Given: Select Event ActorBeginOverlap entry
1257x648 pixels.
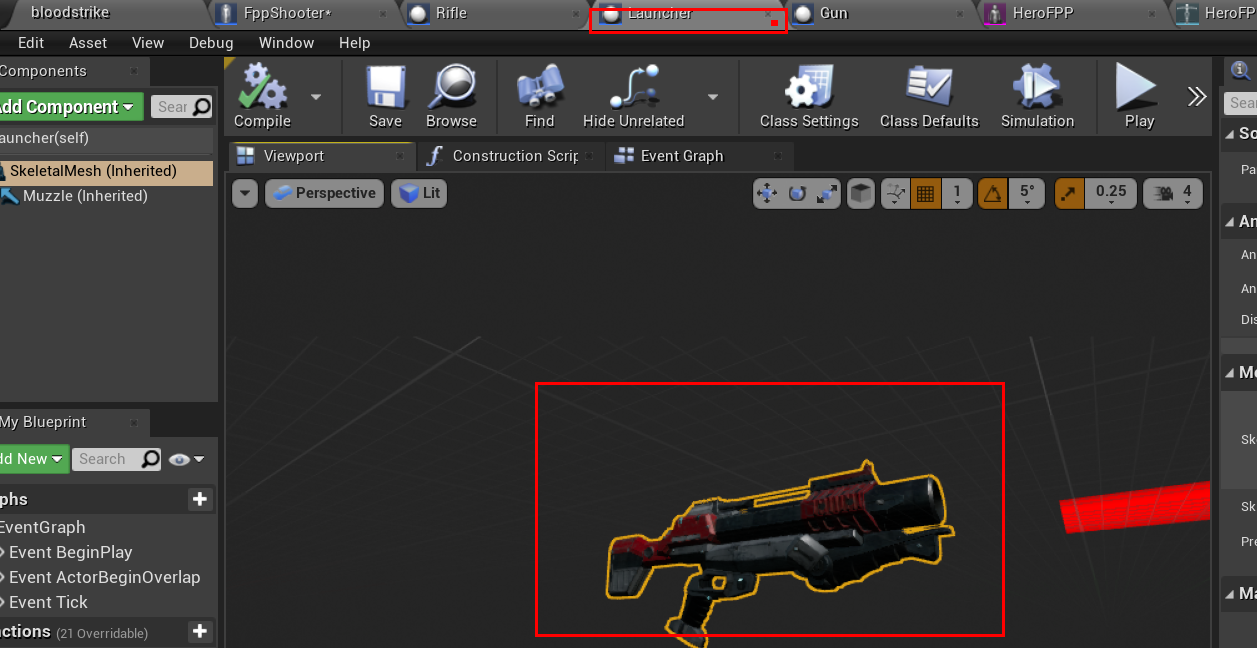Looking at the screenshot, I should pyautogui.click(x=104, y=577).
